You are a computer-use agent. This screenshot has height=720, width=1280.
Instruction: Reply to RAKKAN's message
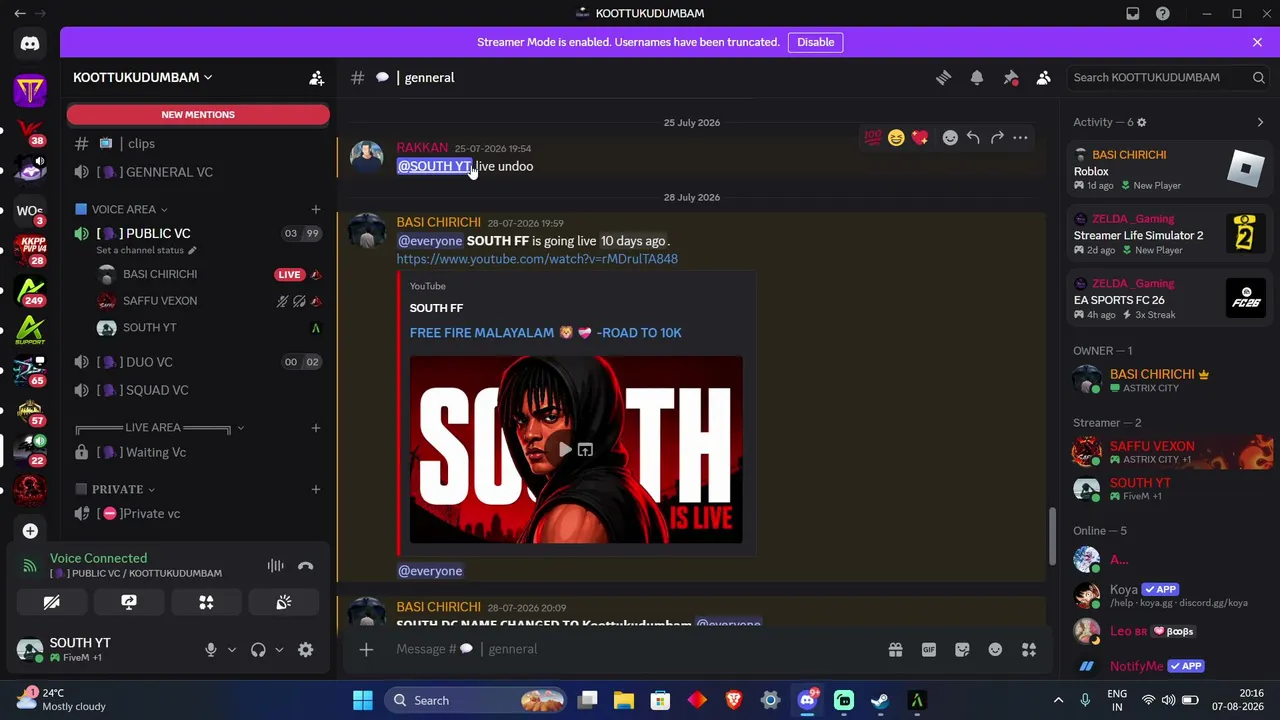click(973, 137)
